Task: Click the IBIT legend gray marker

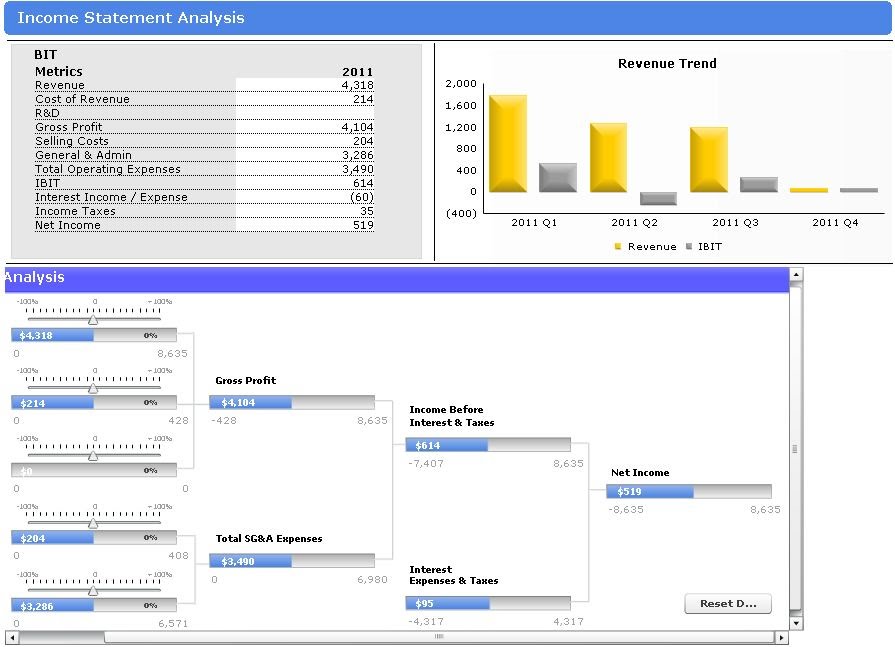Action: pyautogui.click(x=689, y=246)
